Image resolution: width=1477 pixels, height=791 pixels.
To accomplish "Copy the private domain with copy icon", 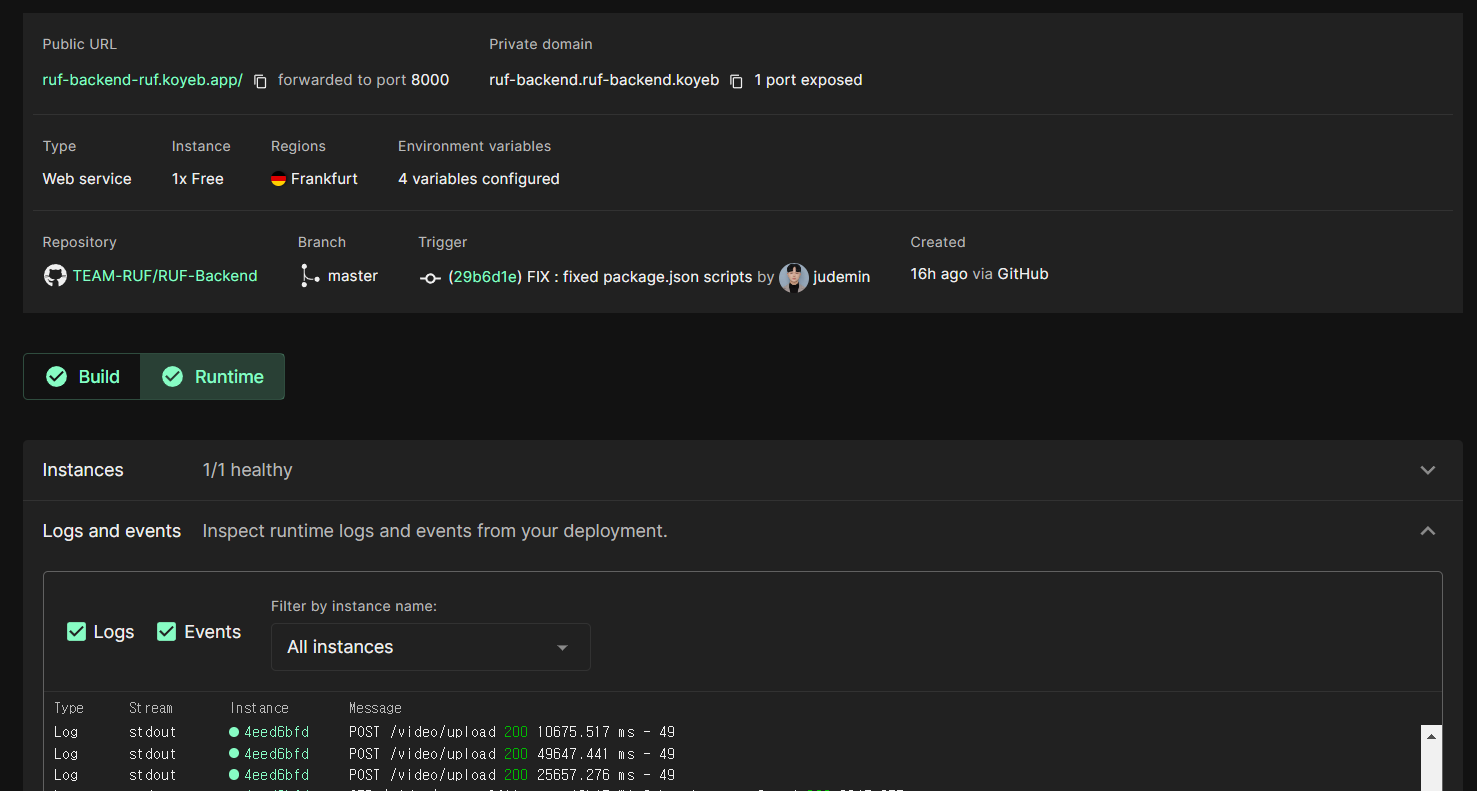I will point(736,81).
